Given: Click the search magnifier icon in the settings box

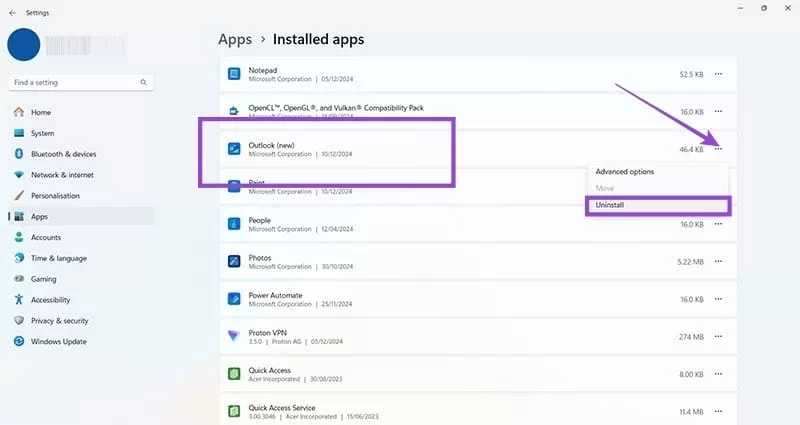Looking at the screenshot, I should coord(144,82).
